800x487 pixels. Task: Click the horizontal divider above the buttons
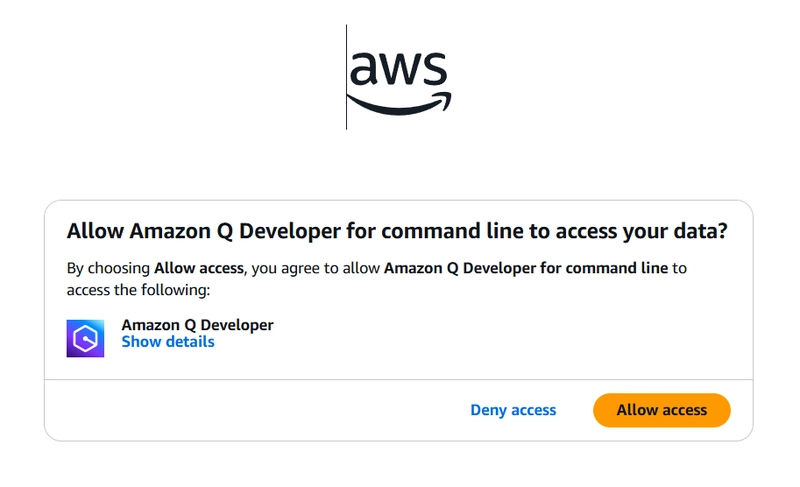pyautogui.click(x=398, y=380)
